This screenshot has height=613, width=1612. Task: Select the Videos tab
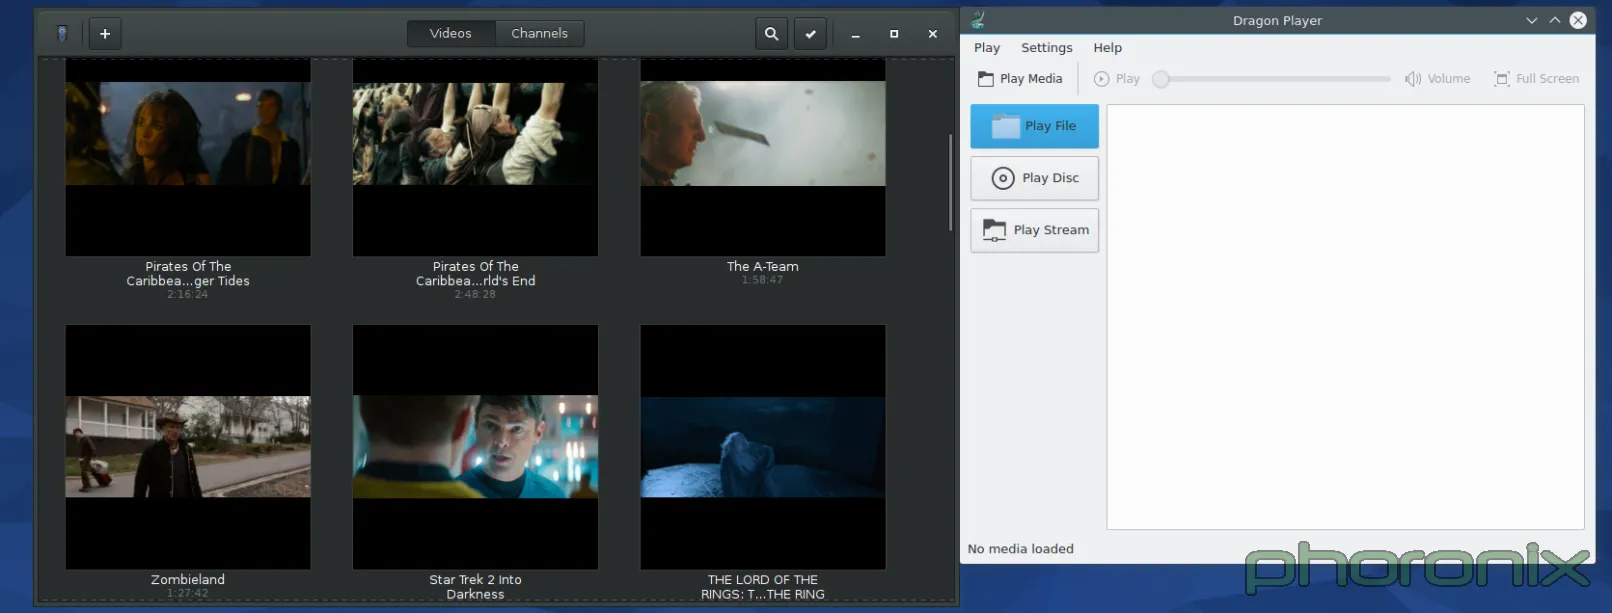pyautogui.click(x=450, y=34)
